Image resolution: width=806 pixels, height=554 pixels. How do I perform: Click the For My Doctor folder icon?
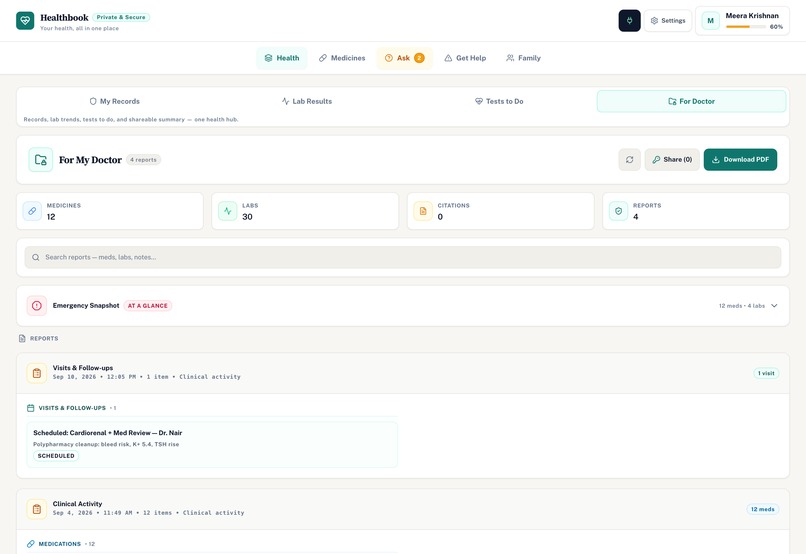coord(41,160)
